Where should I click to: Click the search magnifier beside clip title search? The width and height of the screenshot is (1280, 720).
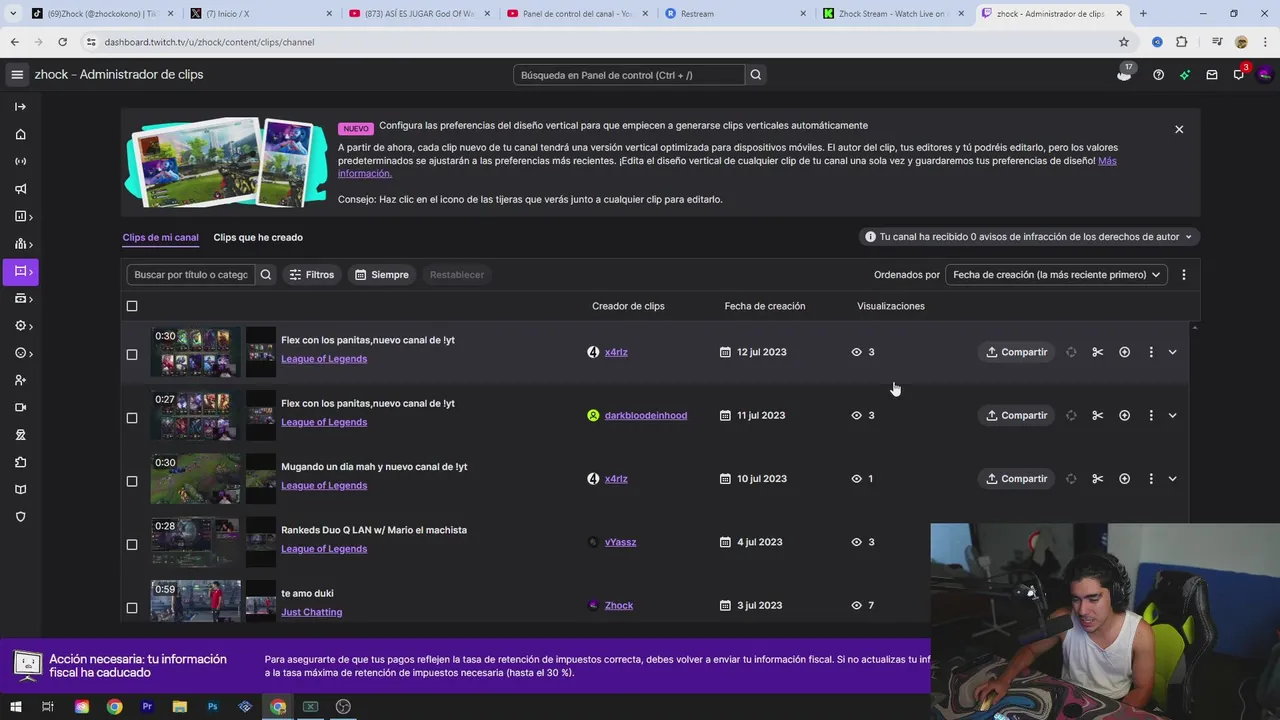(266, 275)
